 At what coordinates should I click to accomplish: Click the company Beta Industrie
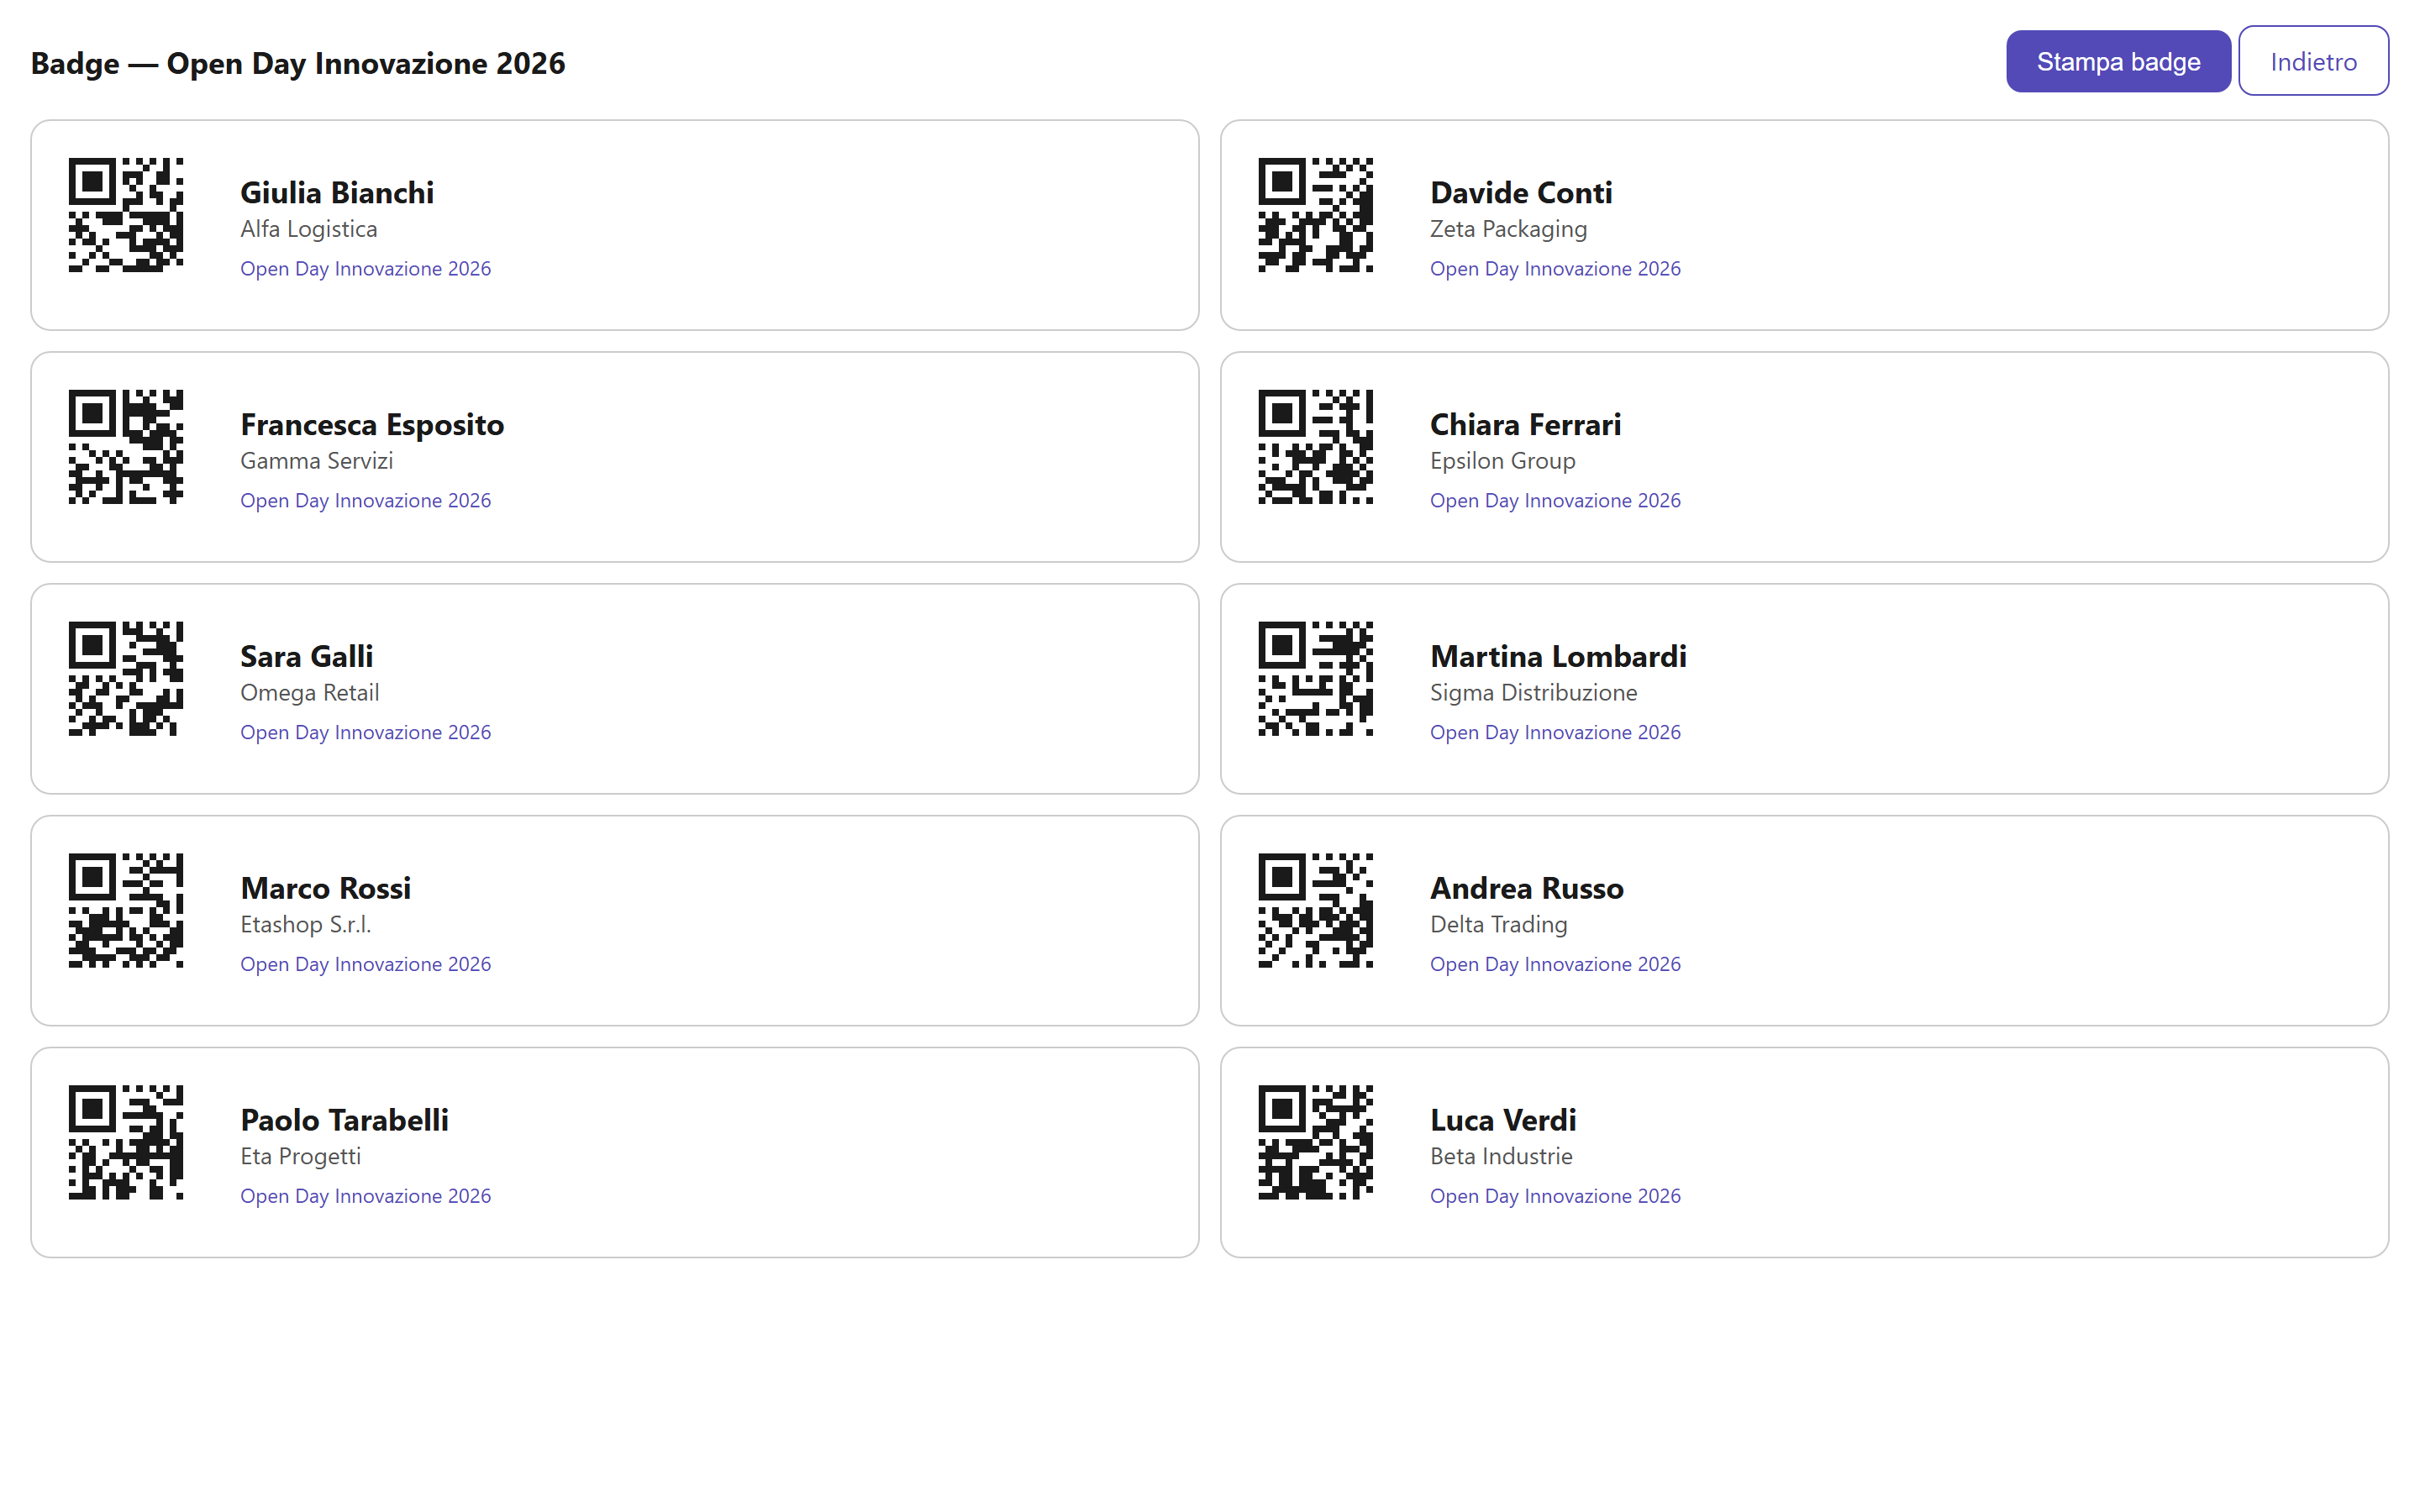pos(1501,1157)
